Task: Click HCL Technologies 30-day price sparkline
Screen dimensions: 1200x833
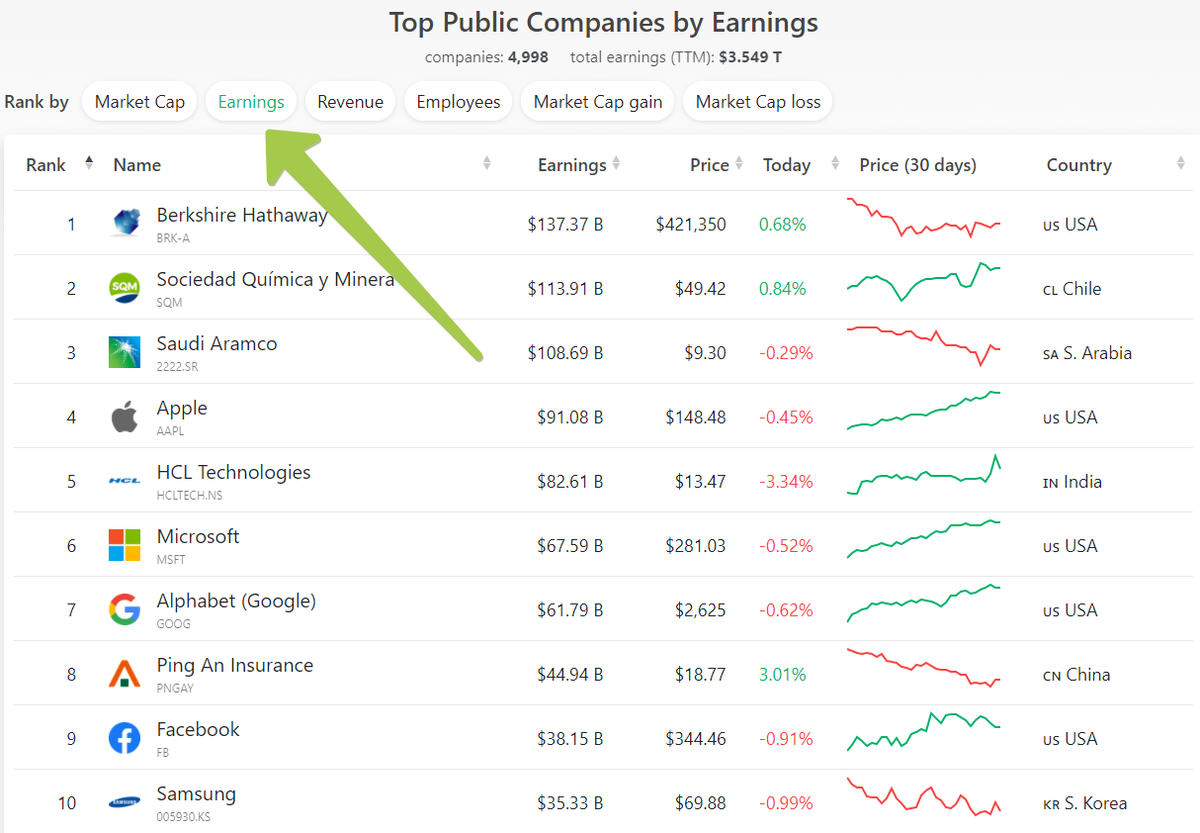Action: point(923,475)
